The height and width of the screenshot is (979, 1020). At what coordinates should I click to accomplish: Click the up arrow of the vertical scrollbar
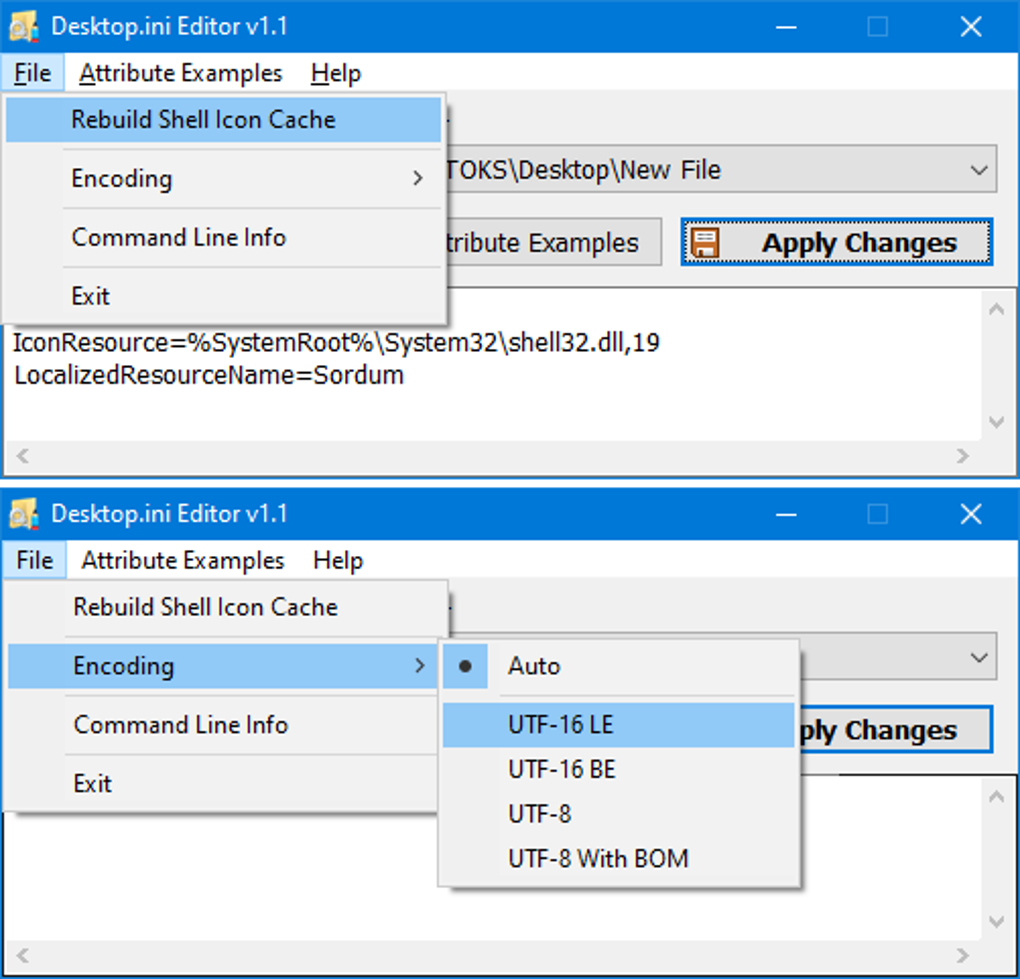click(x=998, y=309)
